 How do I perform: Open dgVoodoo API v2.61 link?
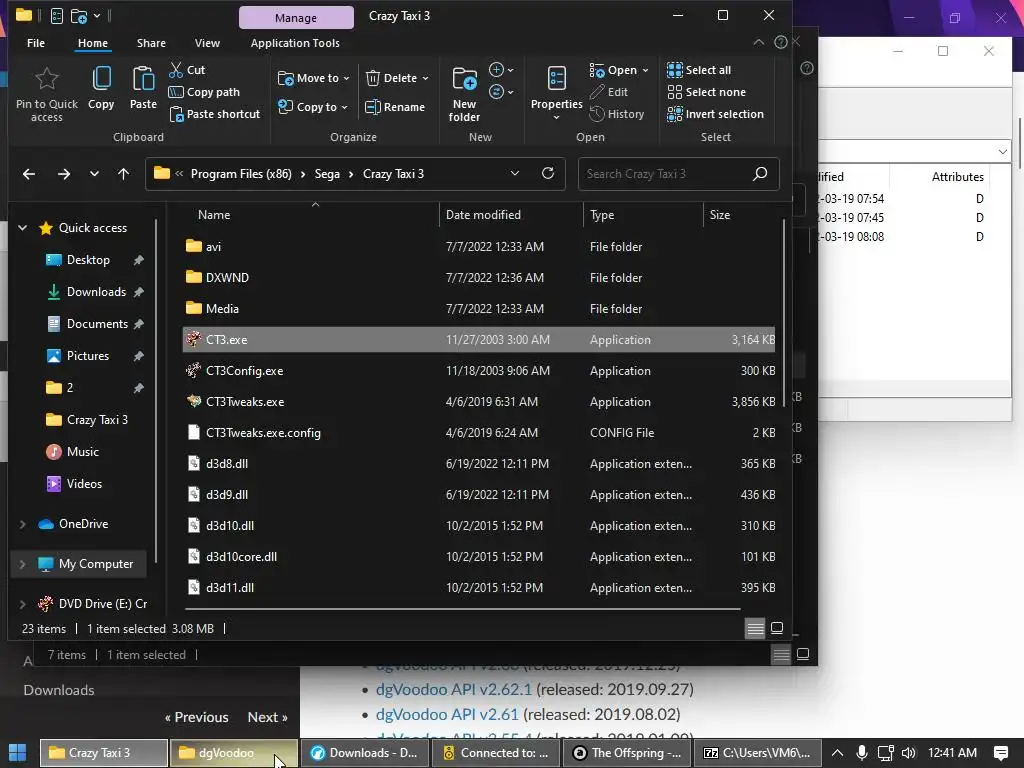[x=447, y=714]
